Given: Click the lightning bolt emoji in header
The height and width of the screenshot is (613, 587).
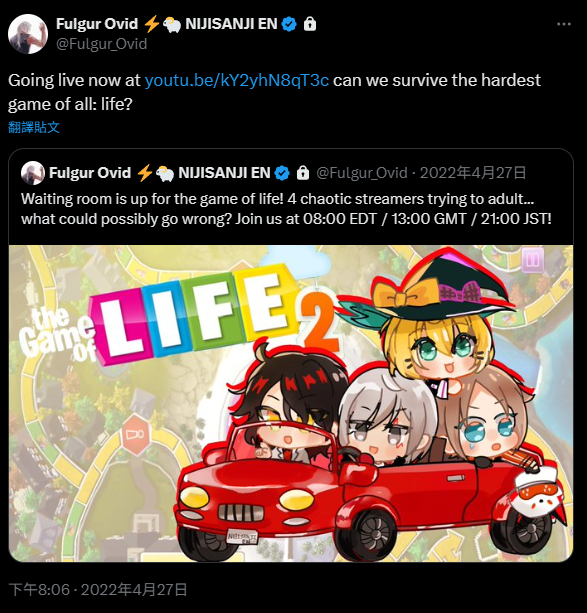Looking at the screenshot, I should [x=151, y=25].
